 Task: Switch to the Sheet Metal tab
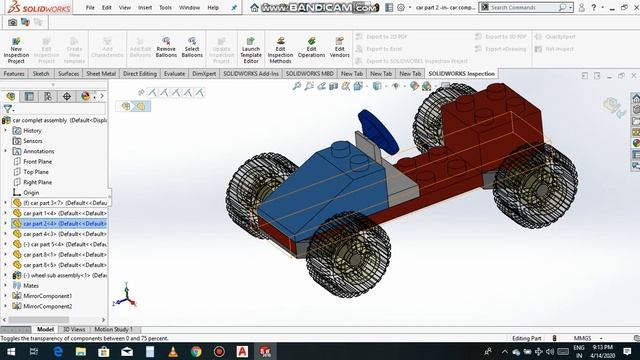[x=101, y=73]
